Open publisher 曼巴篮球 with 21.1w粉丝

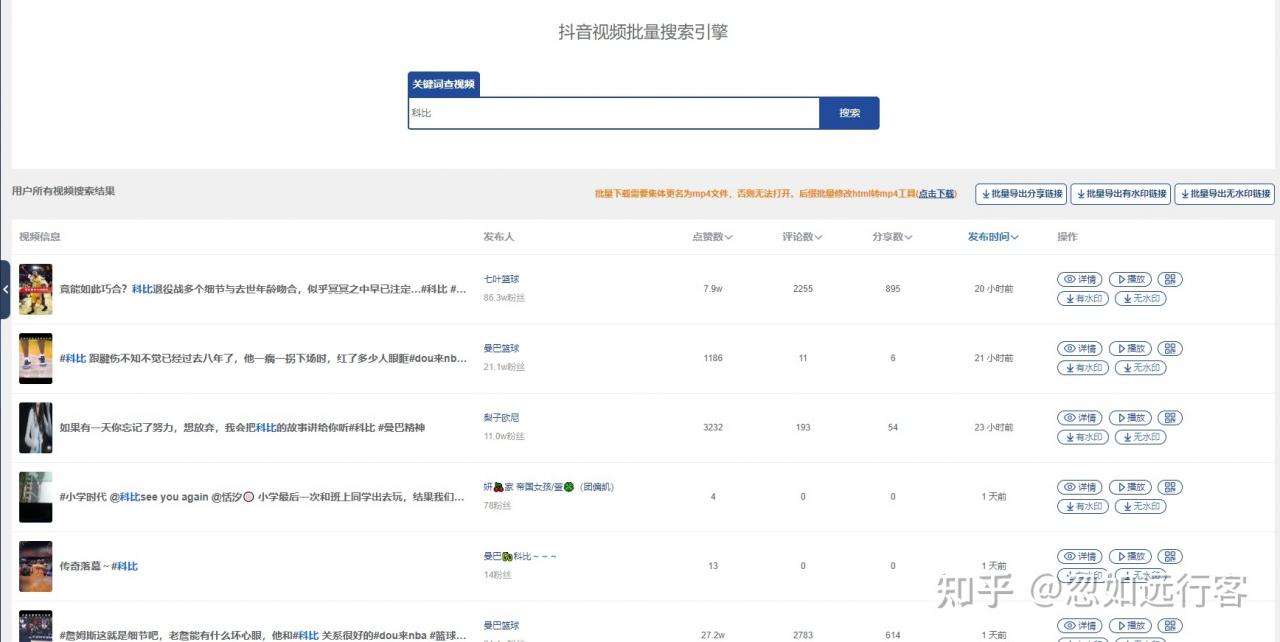tap(501, 348)
